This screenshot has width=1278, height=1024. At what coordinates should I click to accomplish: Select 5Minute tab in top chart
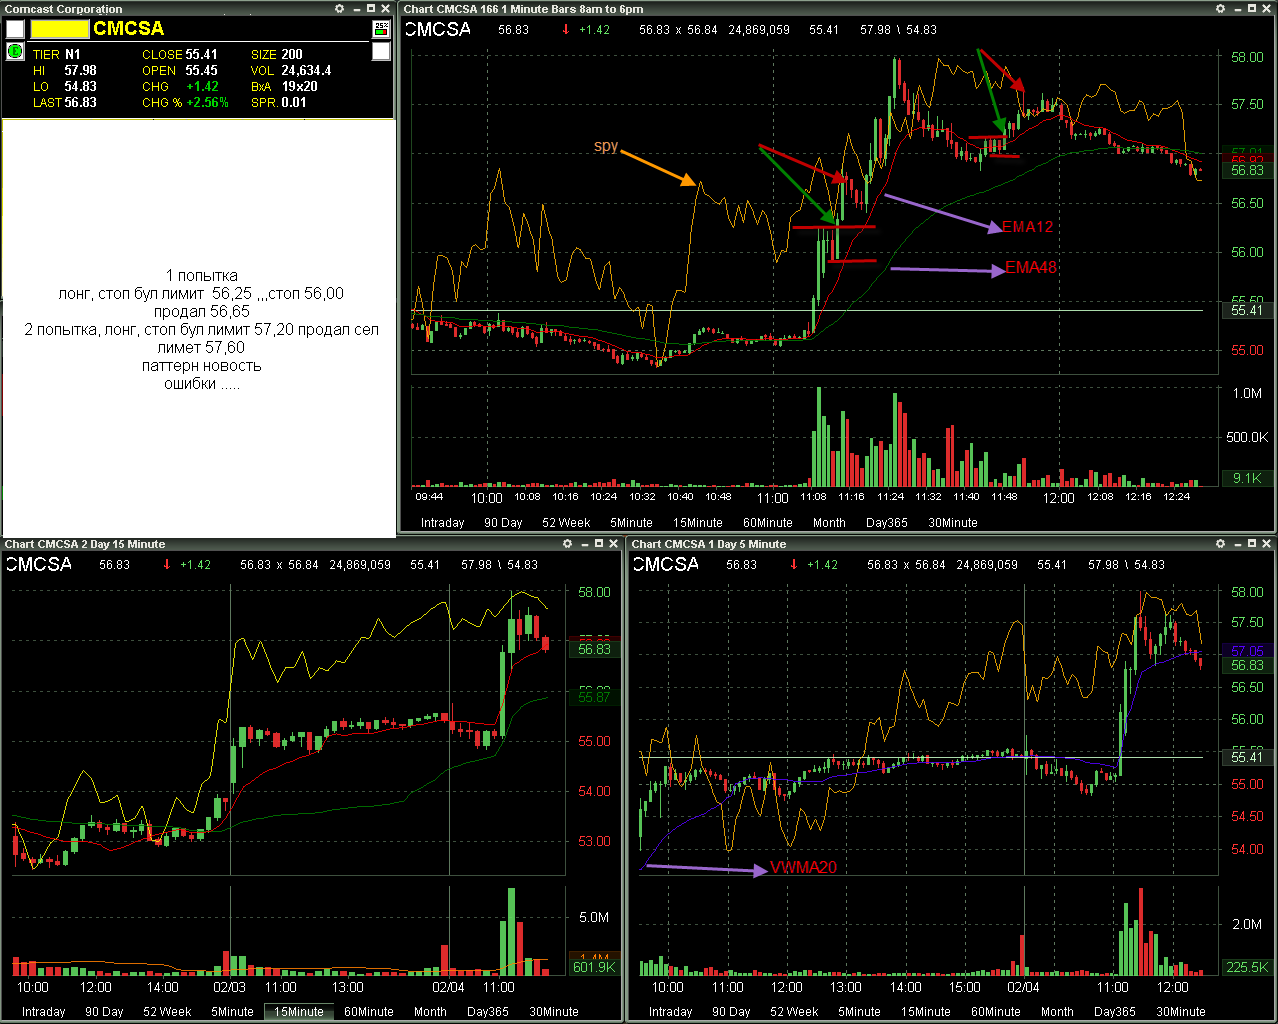pos(631,523)
